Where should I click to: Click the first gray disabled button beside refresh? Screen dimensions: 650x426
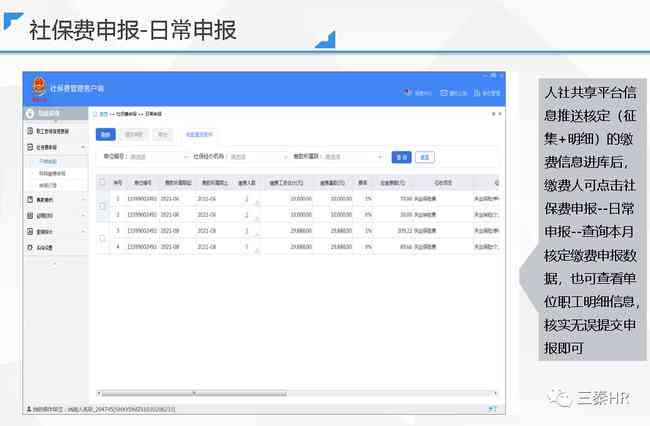pyautogui.click(x=134, y=134)
